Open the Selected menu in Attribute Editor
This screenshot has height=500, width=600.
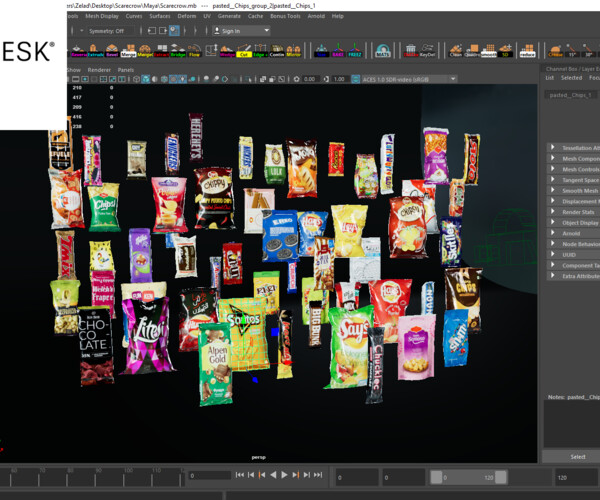[571, 78]
